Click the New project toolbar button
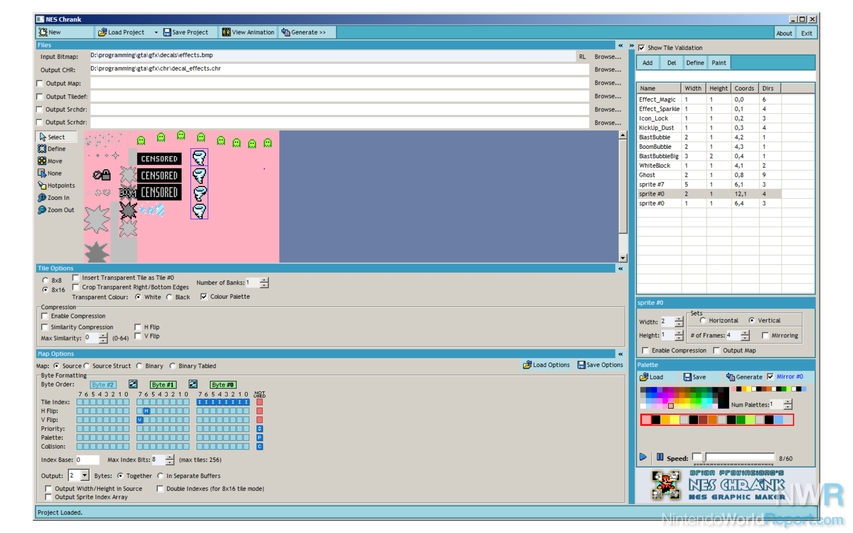 (x=50, y=32)
